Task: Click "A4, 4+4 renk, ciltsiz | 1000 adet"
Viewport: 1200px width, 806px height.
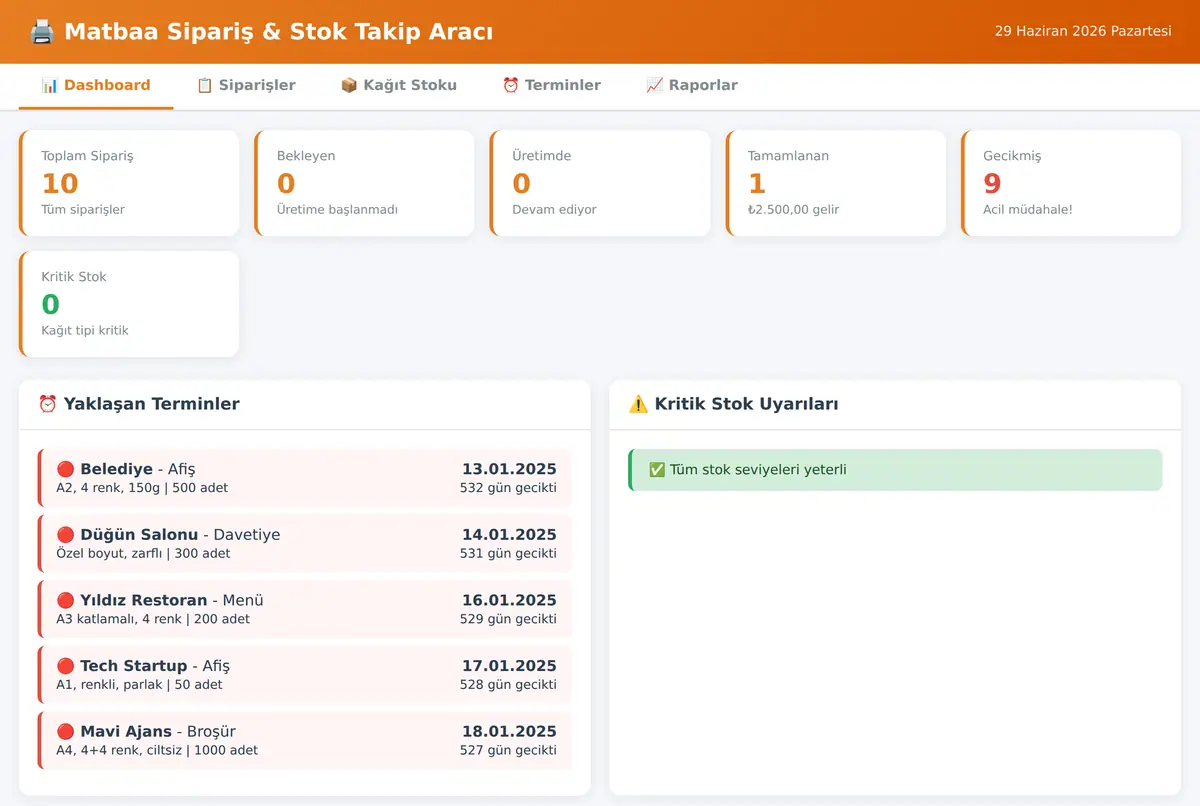Action: (x=157, y=751)
